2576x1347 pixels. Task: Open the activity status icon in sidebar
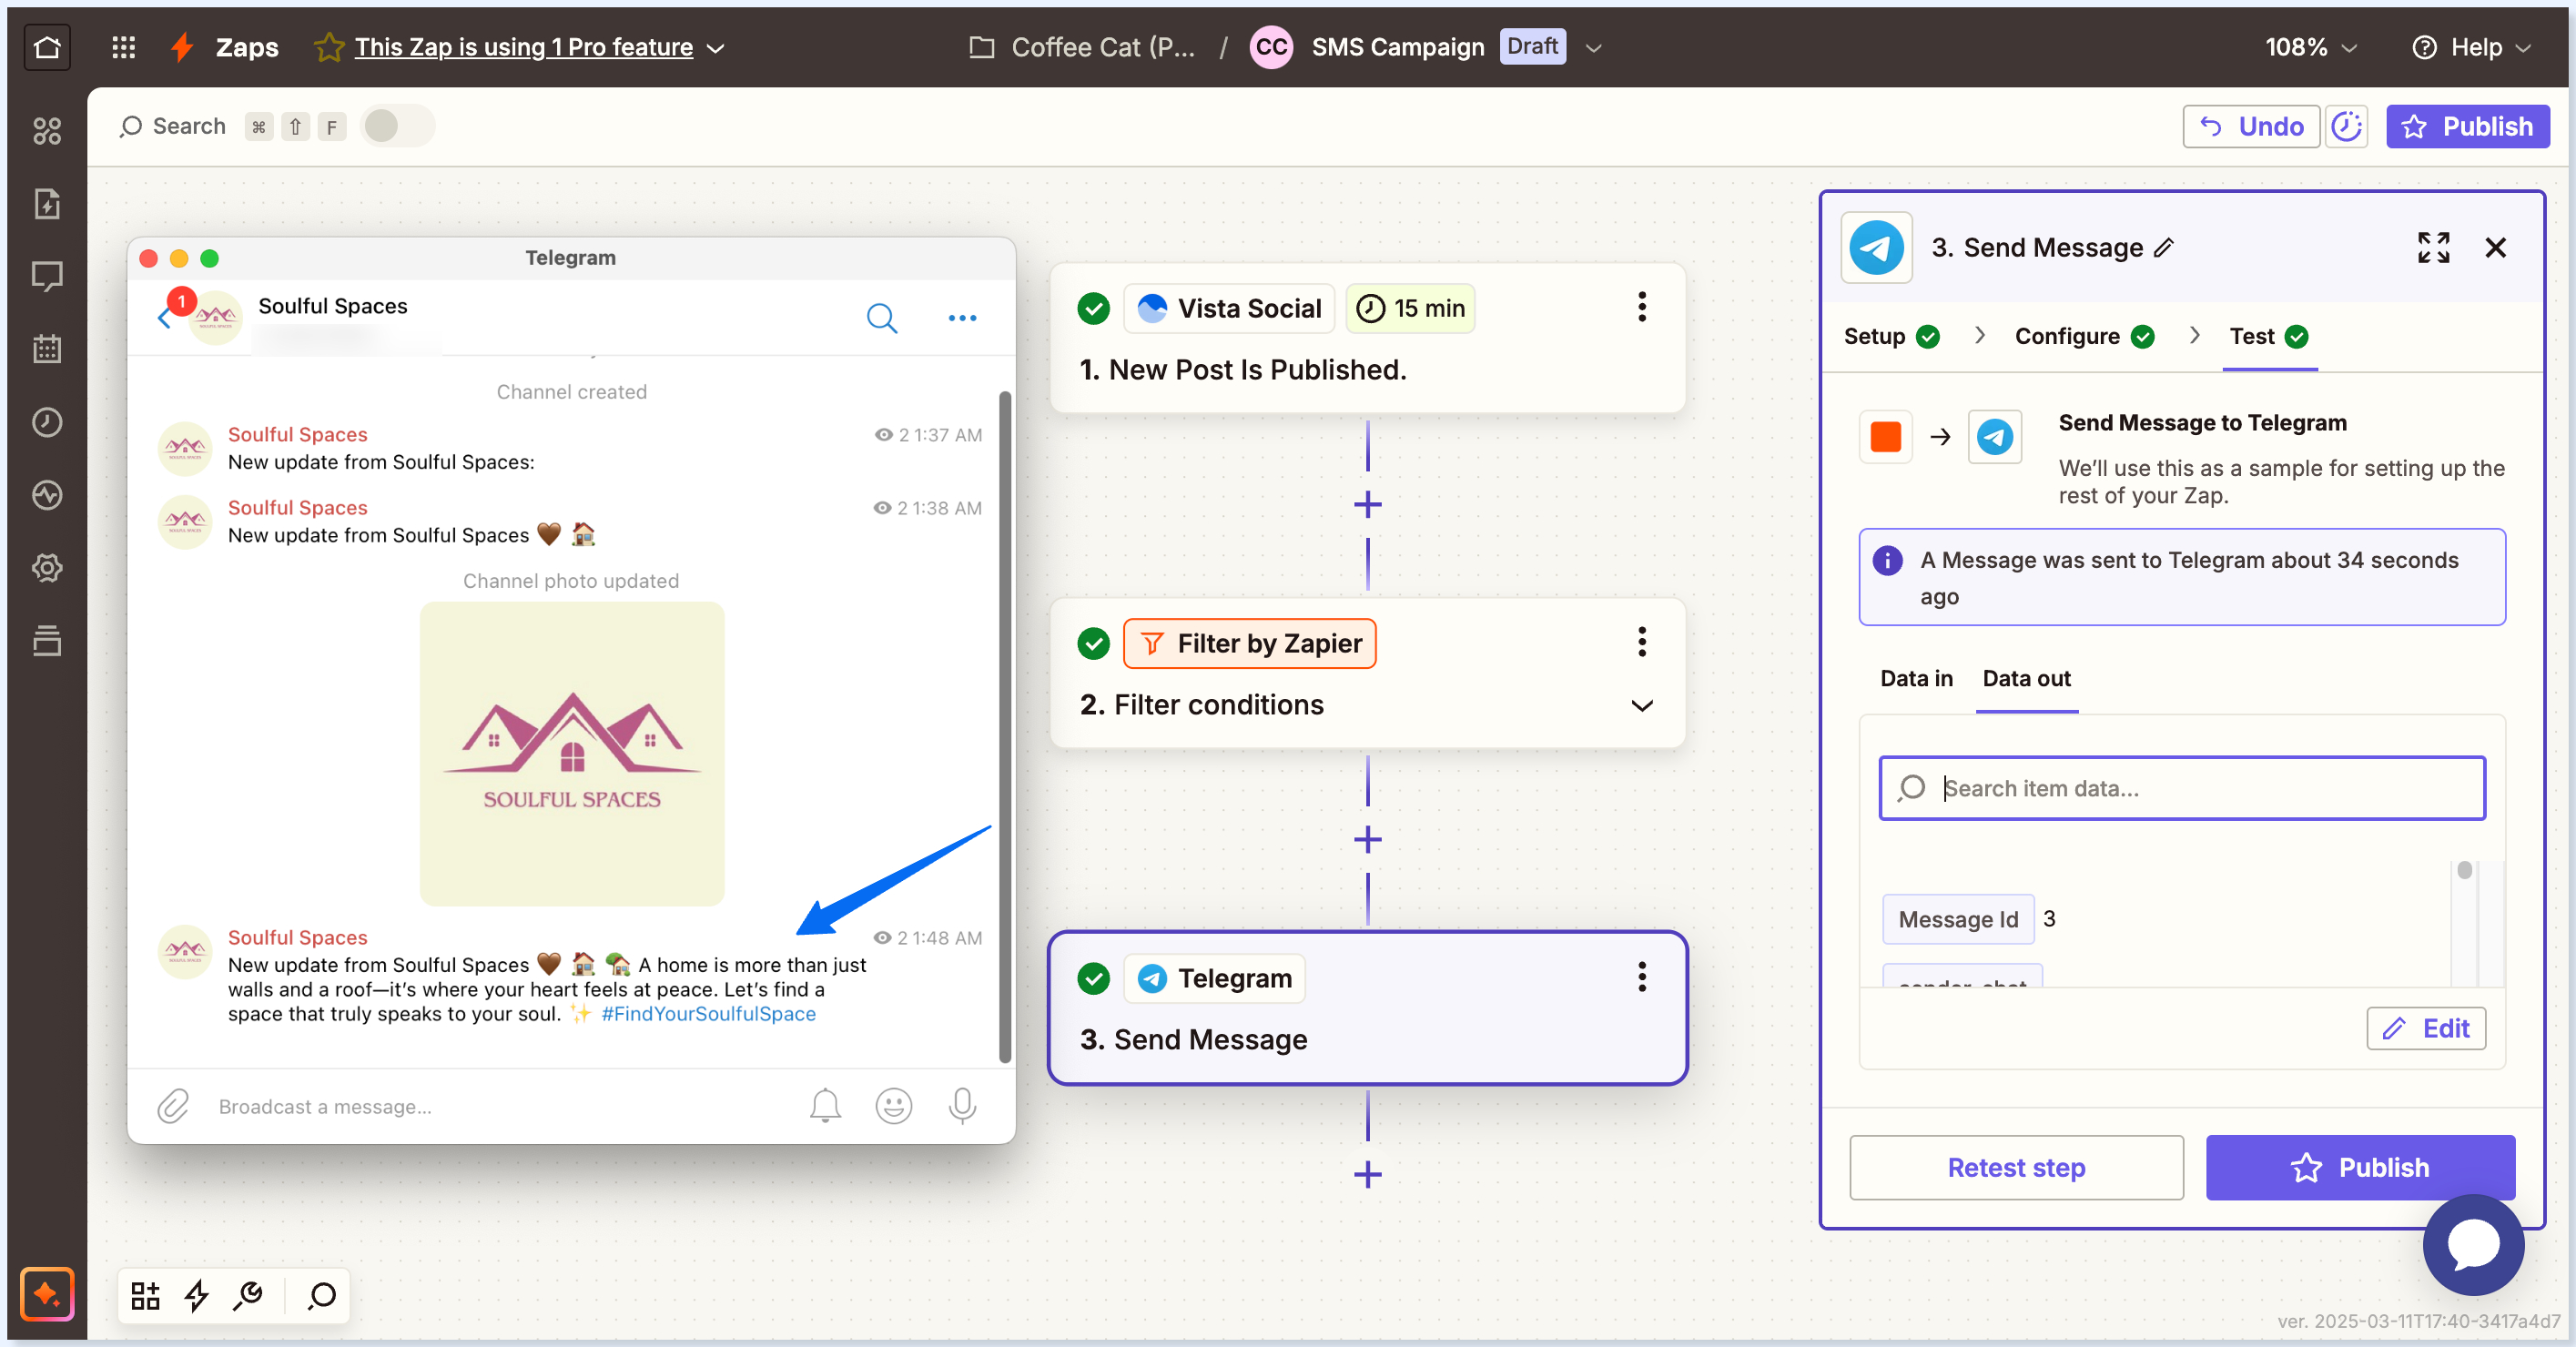(47, 495)
